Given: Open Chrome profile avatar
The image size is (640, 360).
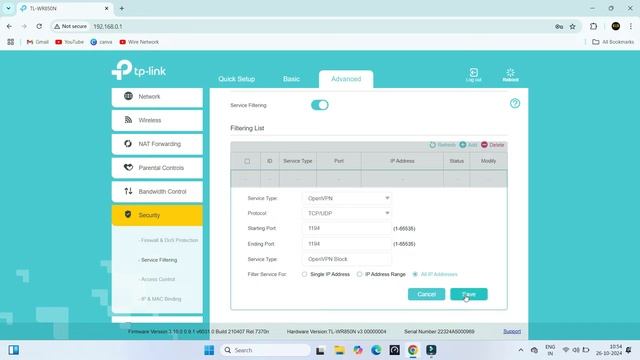Looking at the screenshot, I should pos(616,26).
